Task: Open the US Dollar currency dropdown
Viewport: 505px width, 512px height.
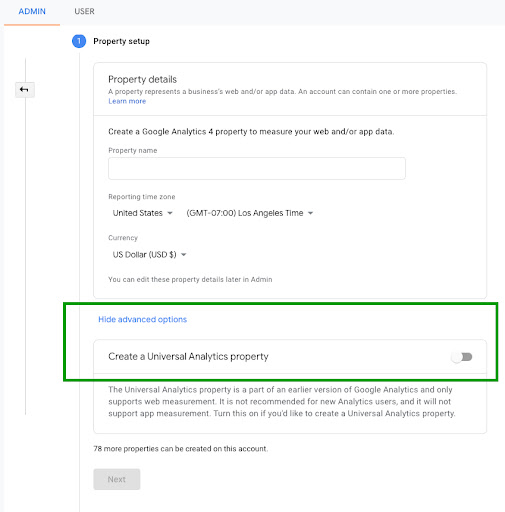Action: [149, 255]
